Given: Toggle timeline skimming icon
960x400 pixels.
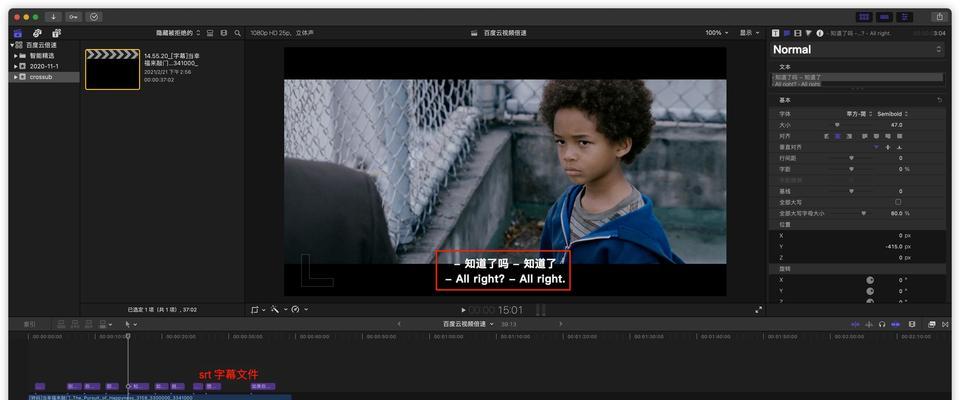Looking at the screenshot, I should click(x=856, y=324).
